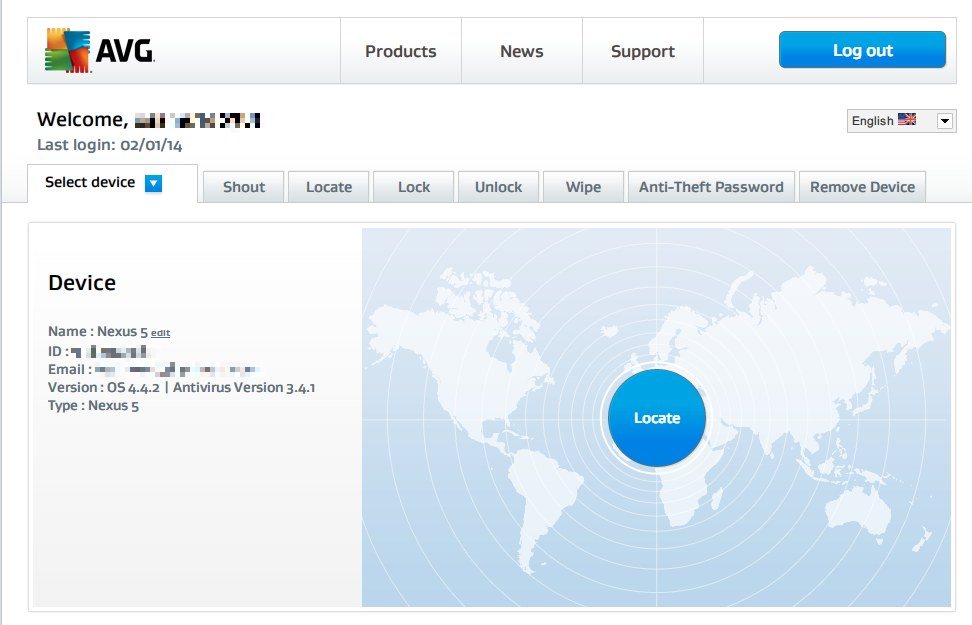Click the Remove Device tab
The width and height of the screenshot is (972, 625).
coord(862,187)
